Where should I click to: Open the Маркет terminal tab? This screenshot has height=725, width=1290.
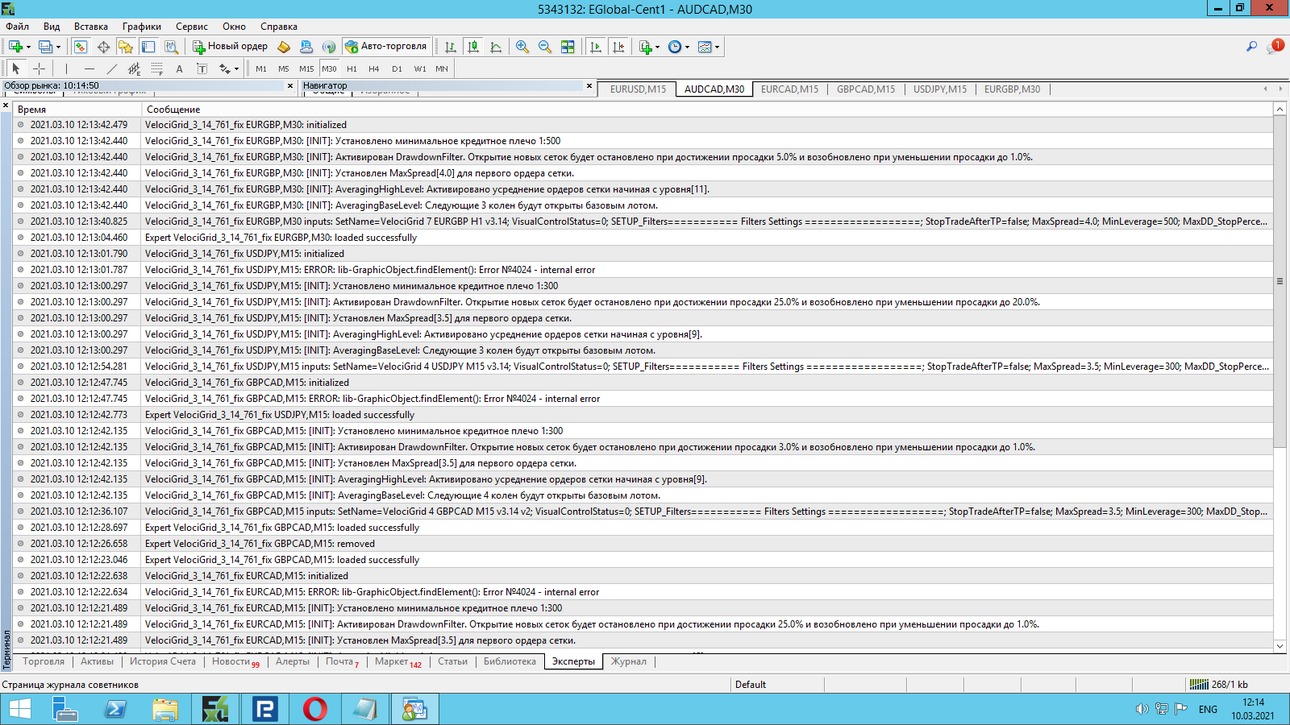397,661
